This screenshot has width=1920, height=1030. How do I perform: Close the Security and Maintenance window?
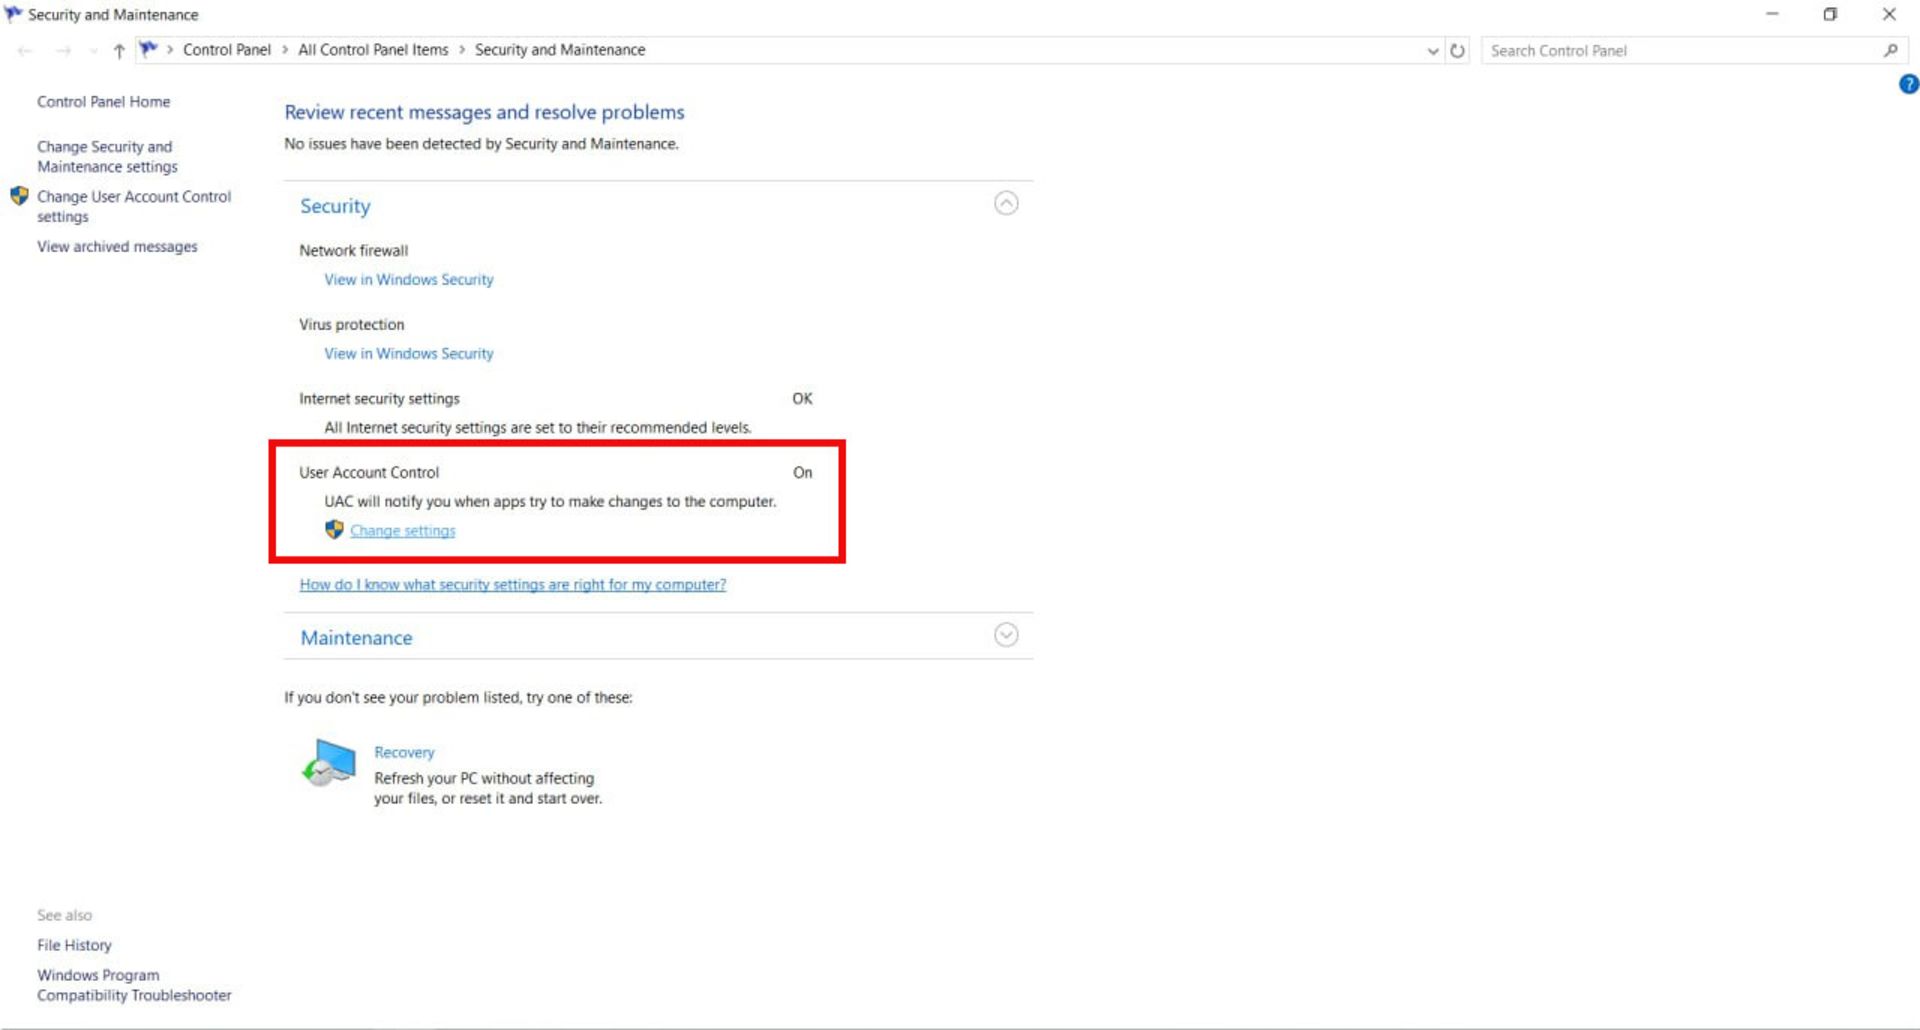tap(1889, 14)
